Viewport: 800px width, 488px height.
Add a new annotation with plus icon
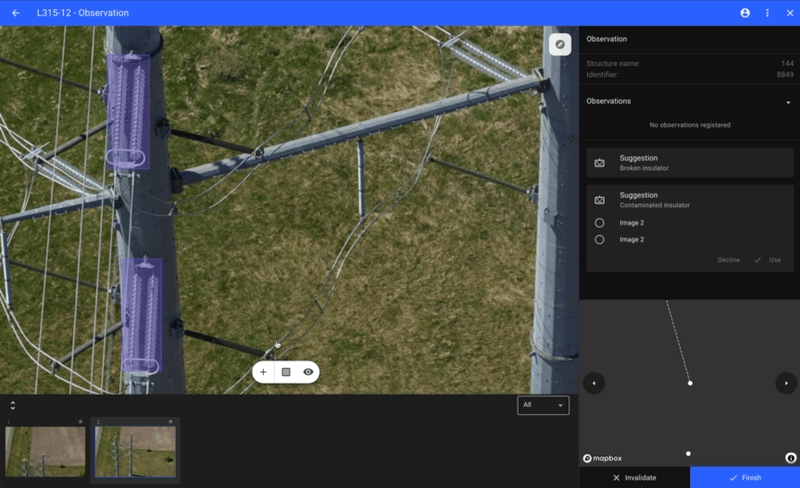coord(263,372)
